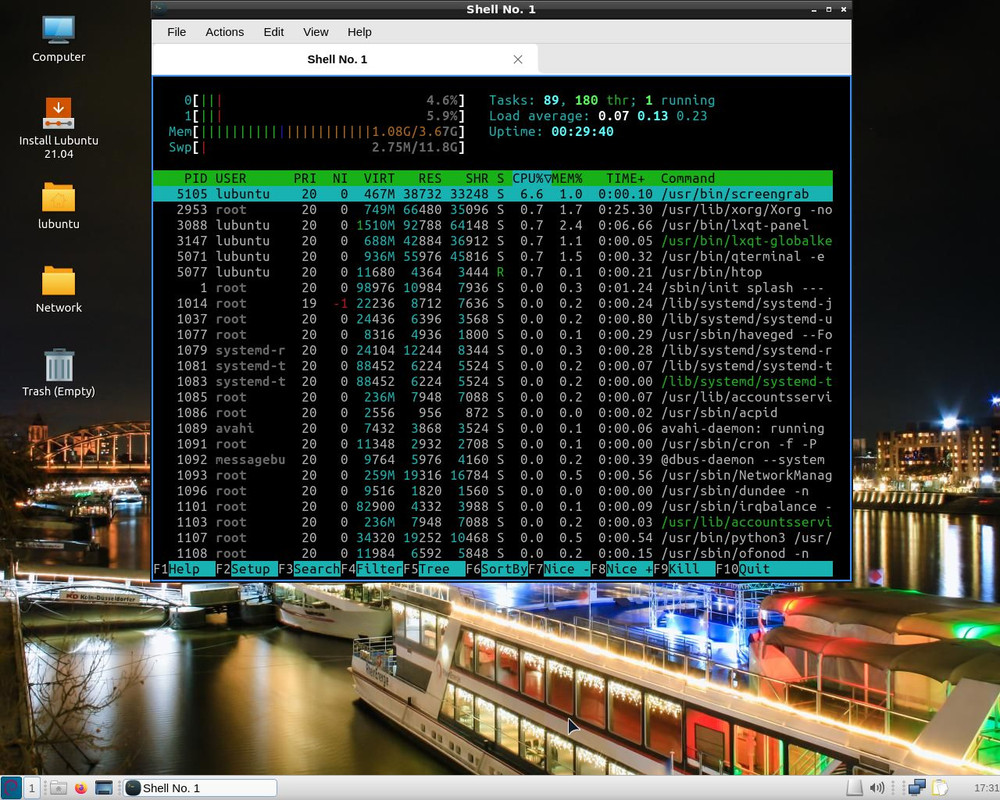Image resolution: width=1000 pixels, height=800 pixels.
Task: Sort by the USER column header
Action: (x=231, y=179)
